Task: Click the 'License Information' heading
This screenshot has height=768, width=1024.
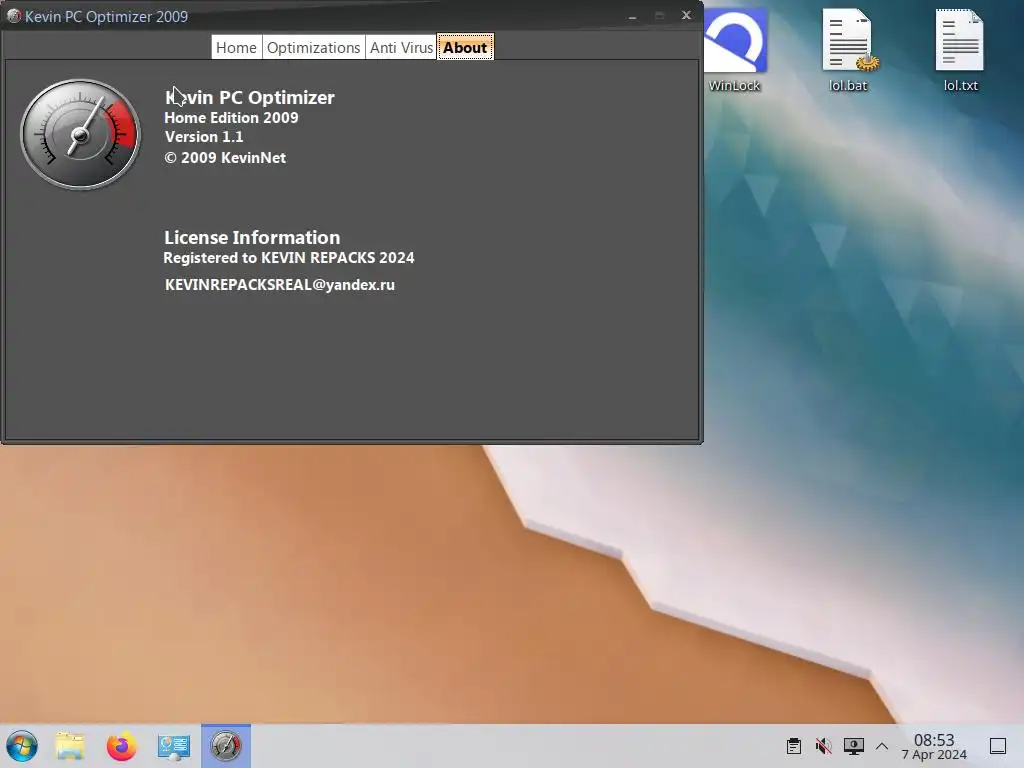Action: (252, 237)
